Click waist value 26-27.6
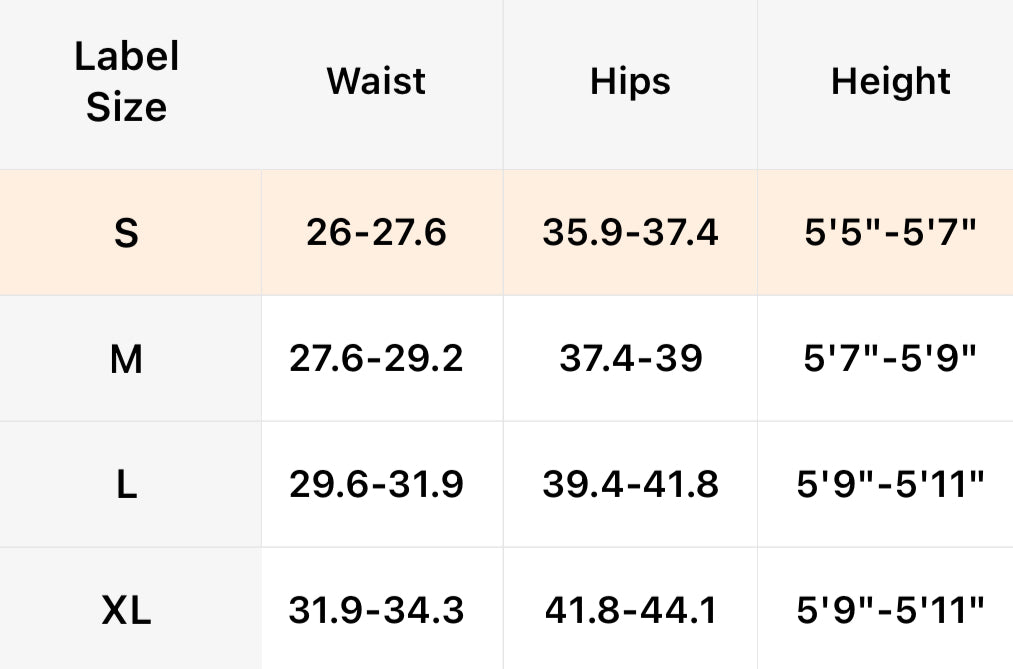The height and width of the screenshot is (669, 1013). click(x=376, y=233)
